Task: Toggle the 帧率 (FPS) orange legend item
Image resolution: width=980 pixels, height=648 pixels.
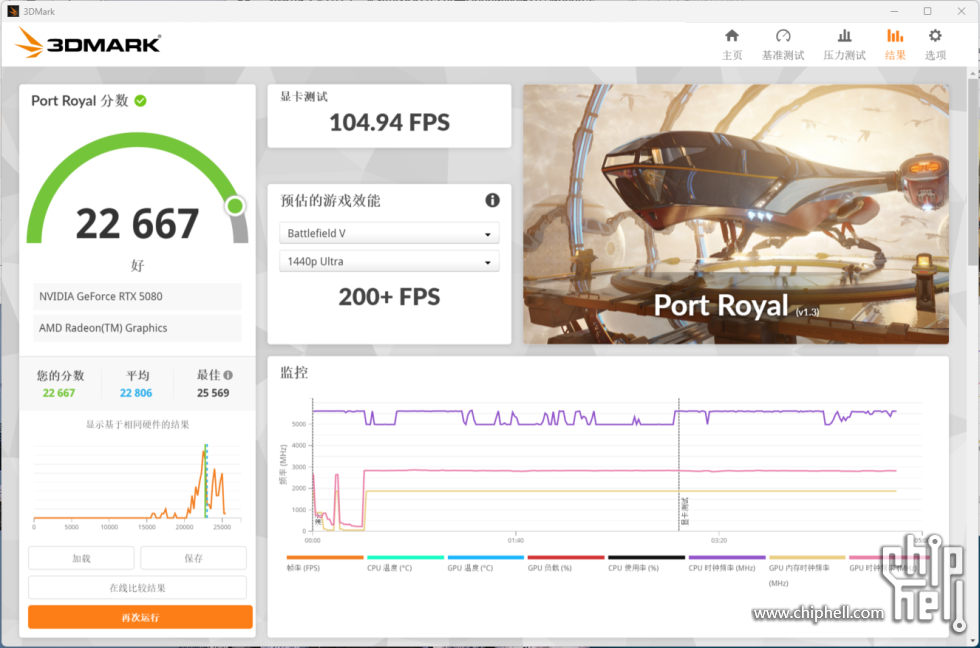Action: pyautogui.click(x=324, y=563)
